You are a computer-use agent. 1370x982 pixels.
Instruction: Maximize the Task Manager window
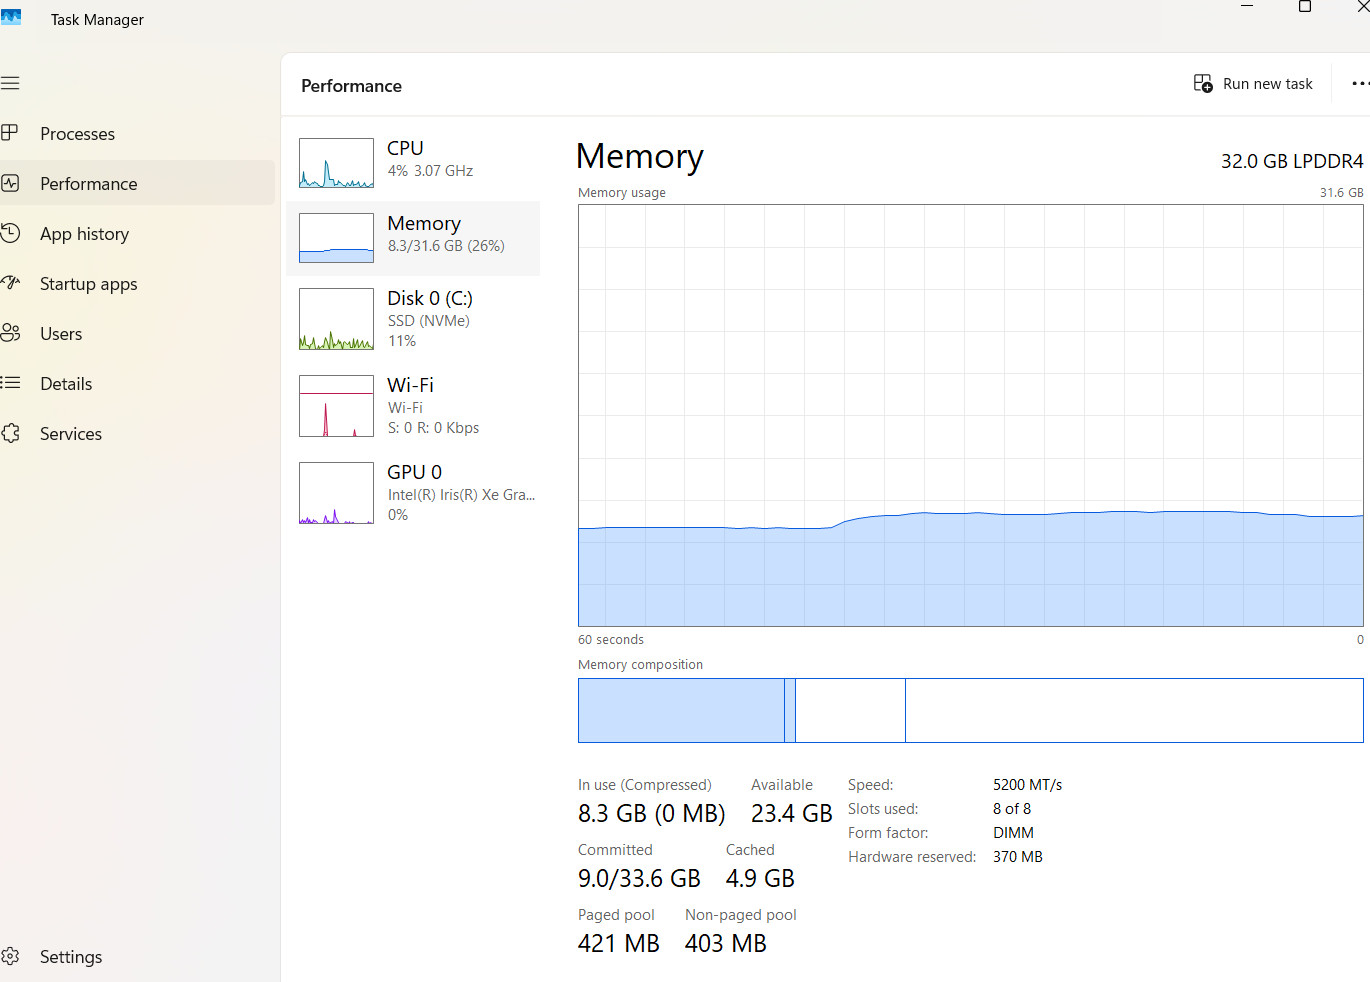[1305, 7]
